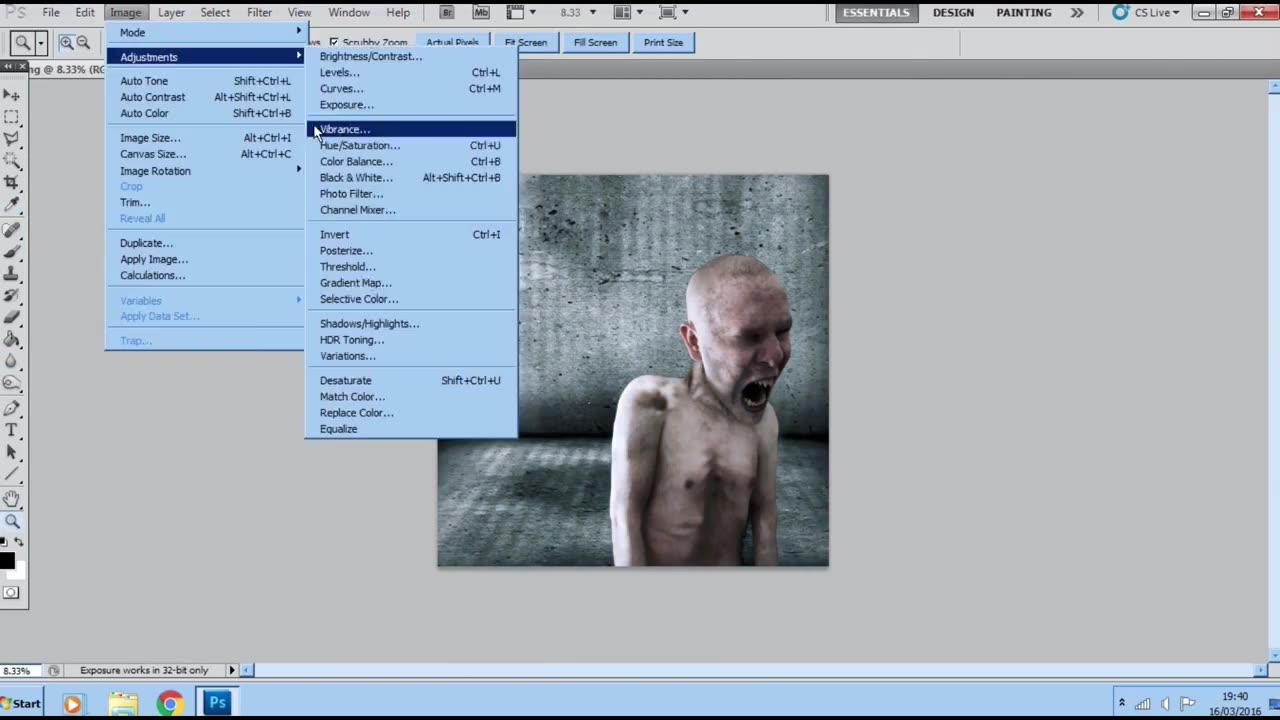The image size is (1280, 720).
Task: Launch Mini Bridge from top bar
Action: click(x=481, y=12)
